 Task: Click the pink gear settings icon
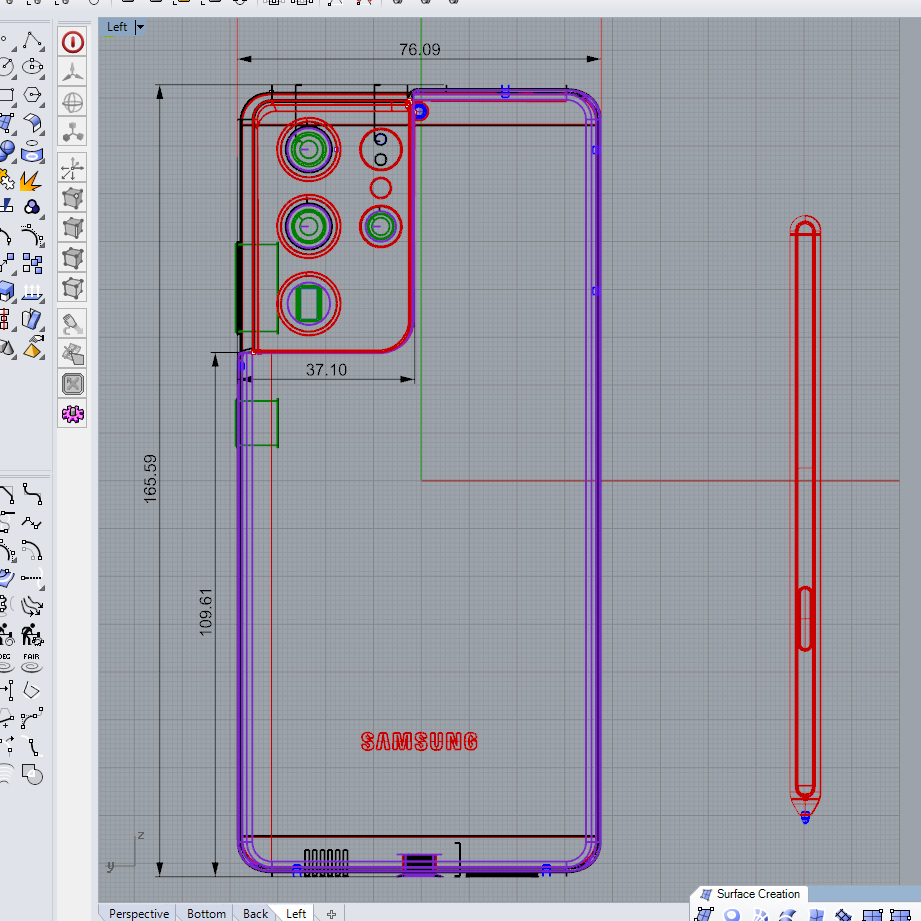click(73, 413)
